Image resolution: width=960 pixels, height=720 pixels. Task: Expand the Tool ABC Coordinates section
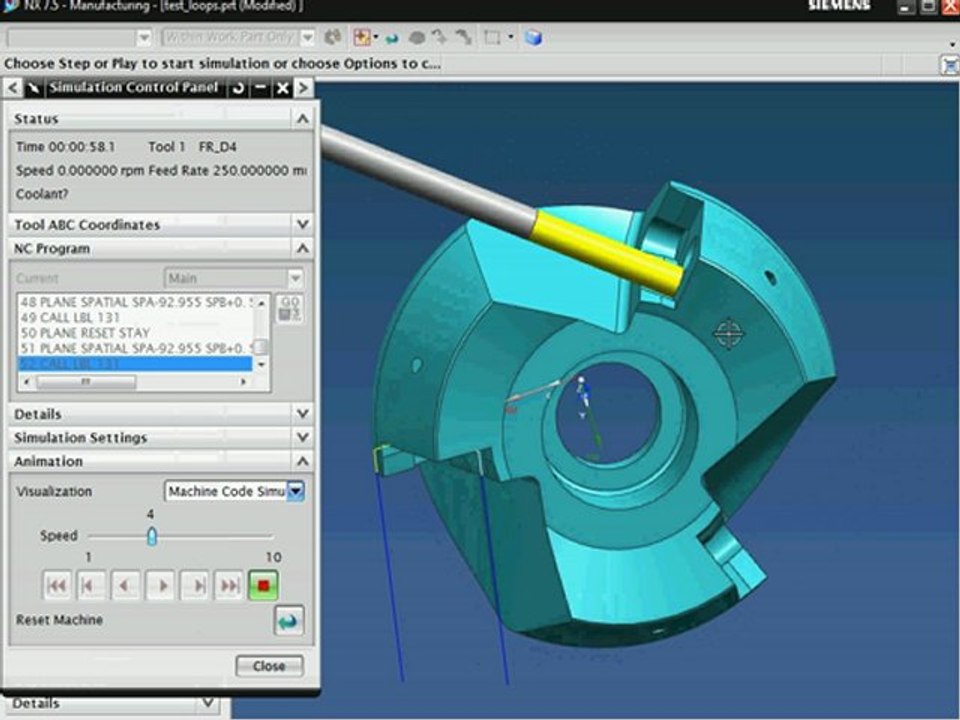[303, 225]
